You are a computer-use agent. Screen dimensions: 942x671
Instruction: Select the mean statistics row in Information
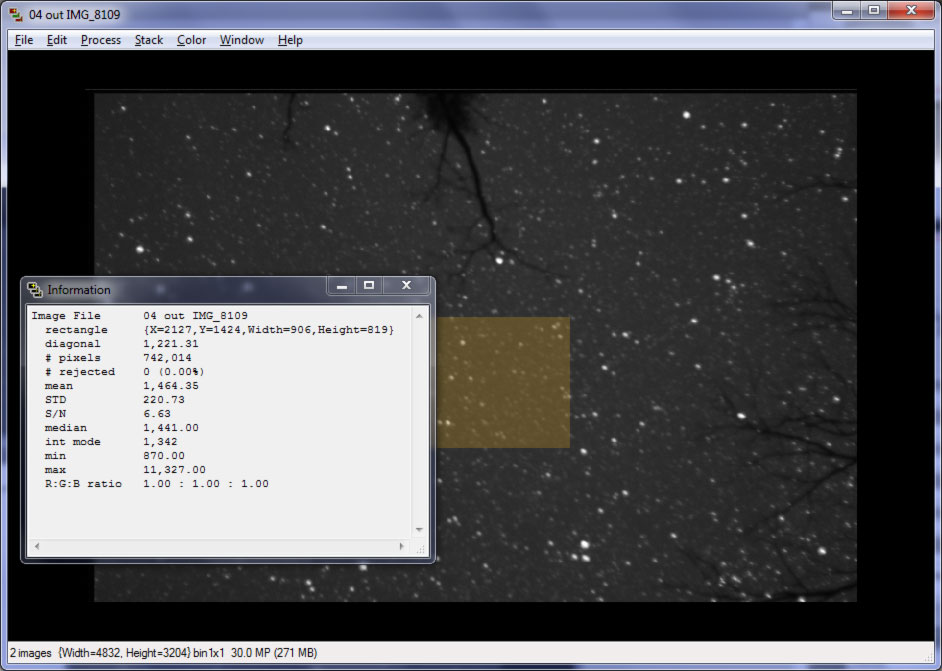tap(120, 385)
